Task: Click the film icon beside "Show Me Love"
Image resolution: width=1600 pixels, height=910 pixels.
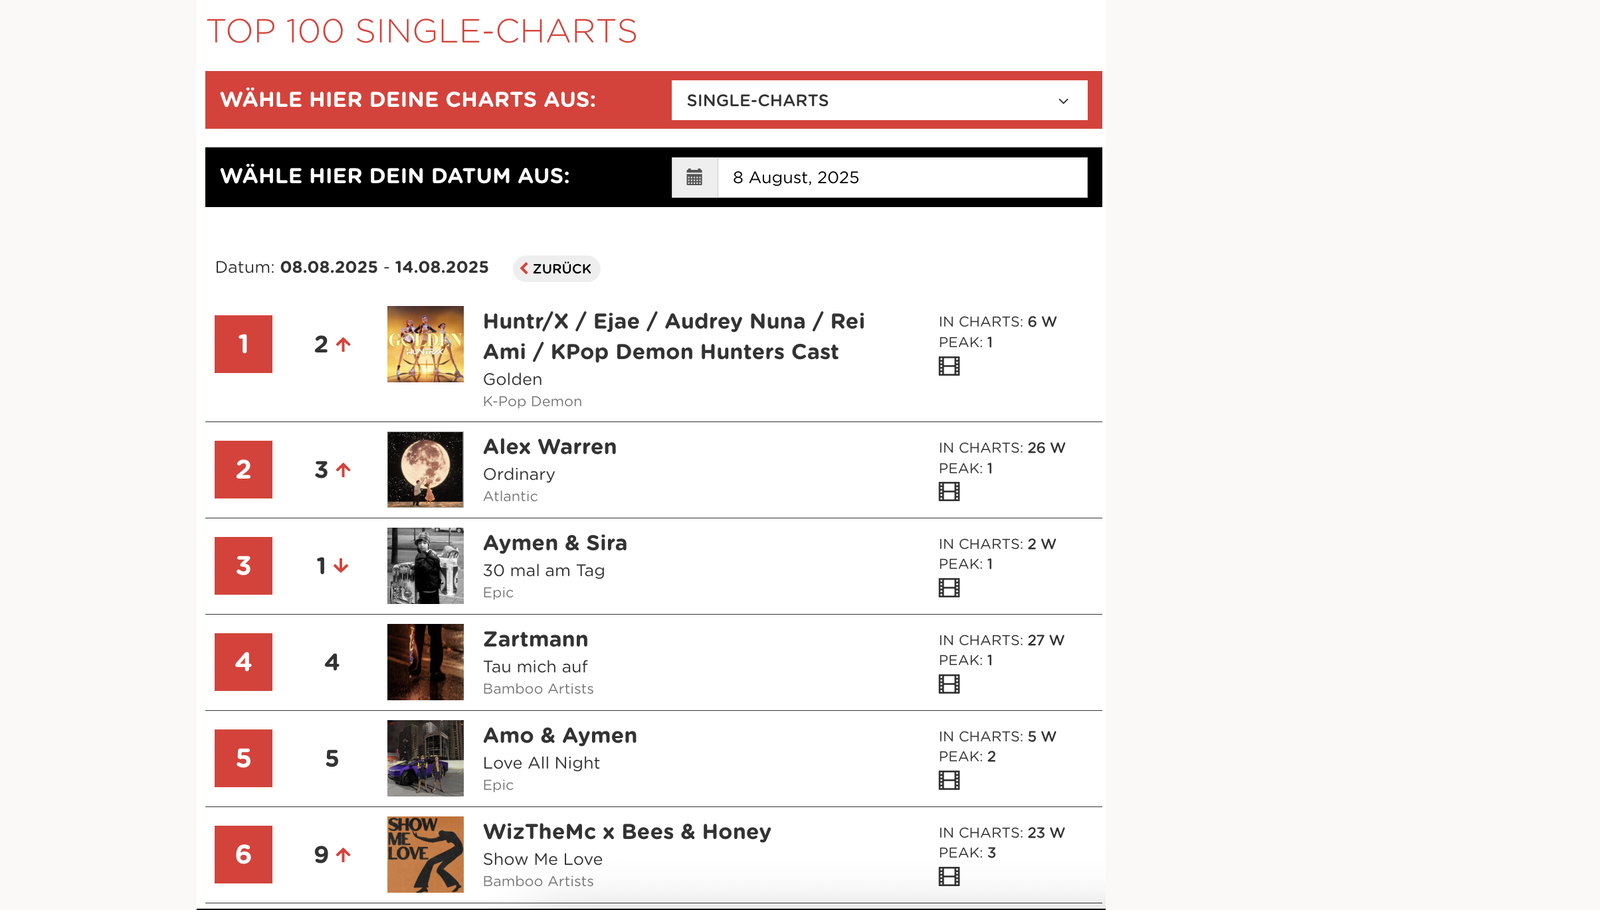Action: pos(948,876)
